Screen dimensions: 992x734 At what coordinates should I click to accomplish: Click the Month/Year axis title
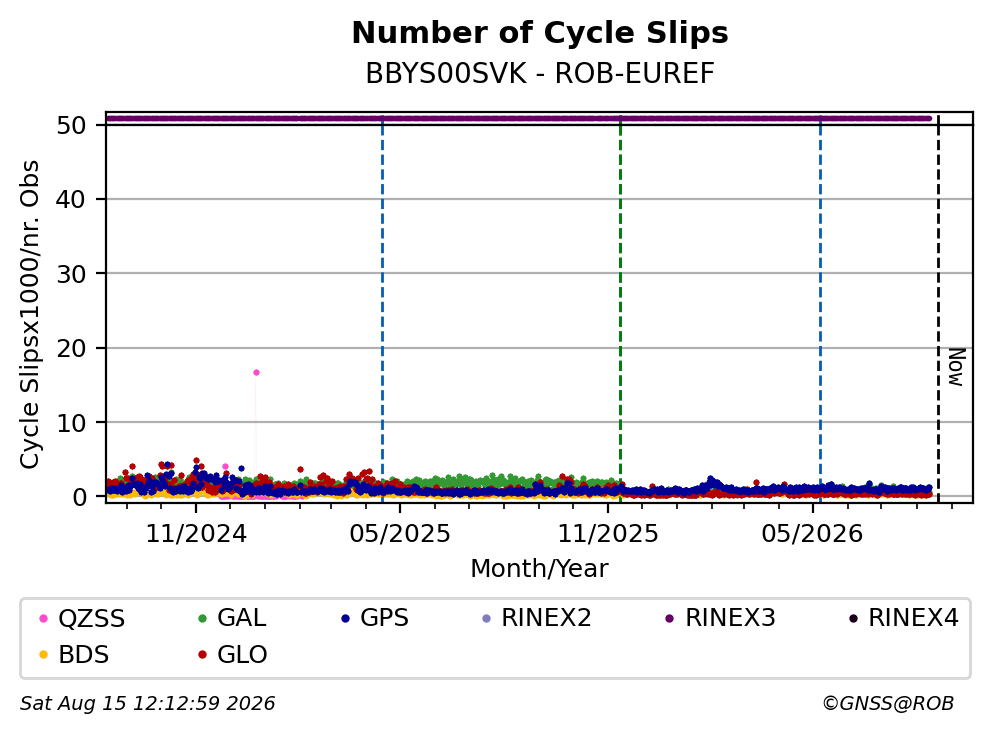tap(540, 568)
